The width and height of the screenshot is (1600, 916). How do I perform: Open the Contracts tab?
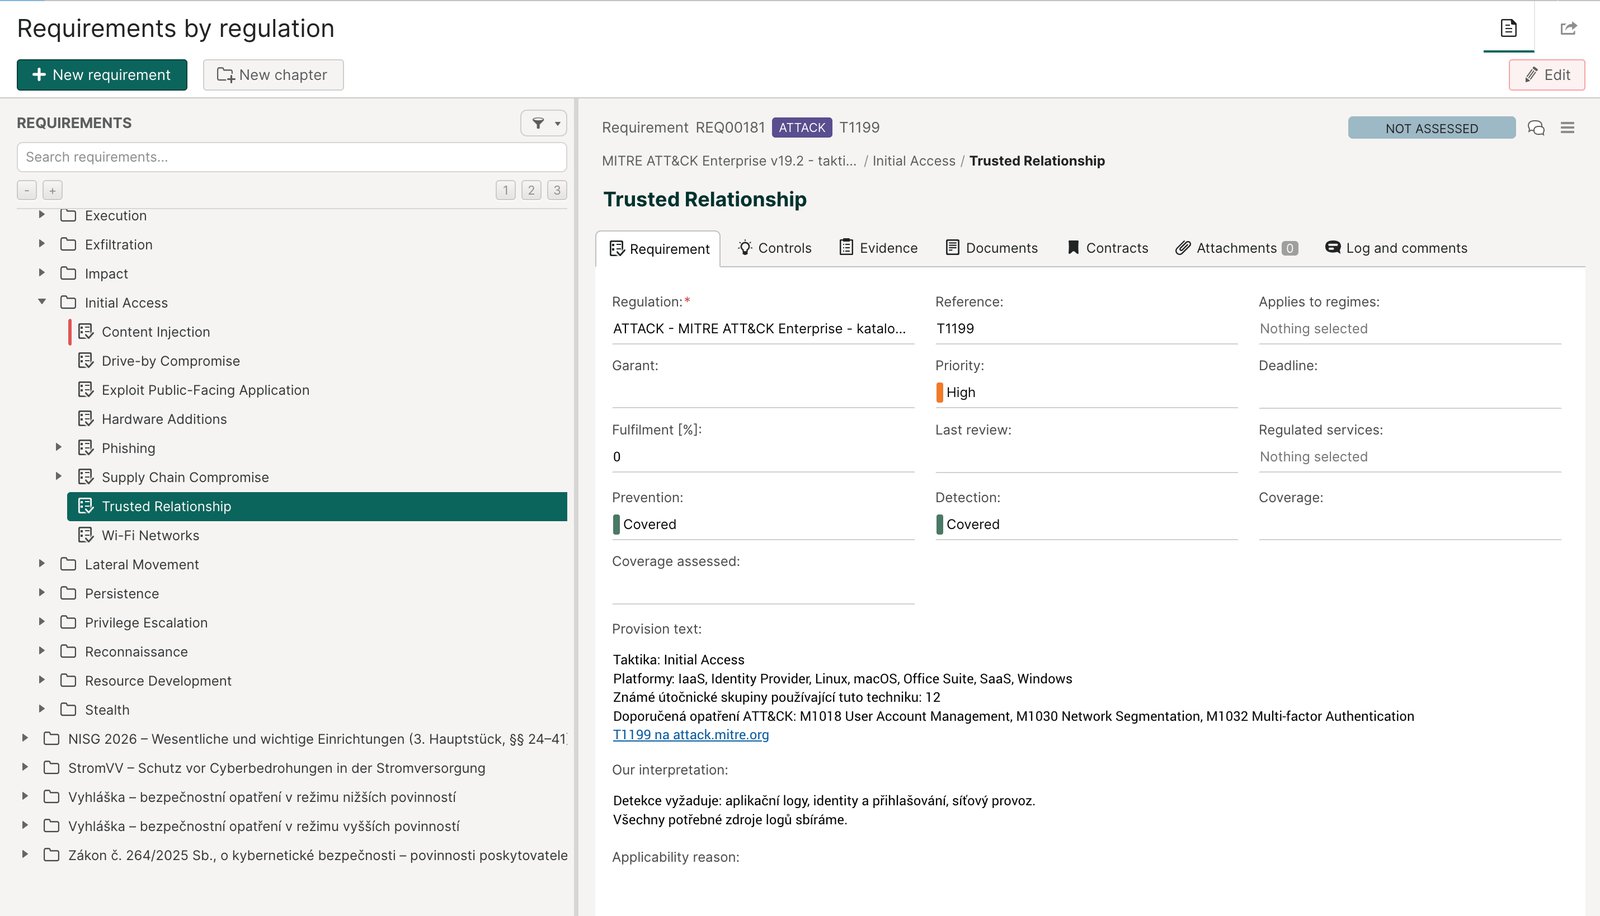coord(1108,248)
